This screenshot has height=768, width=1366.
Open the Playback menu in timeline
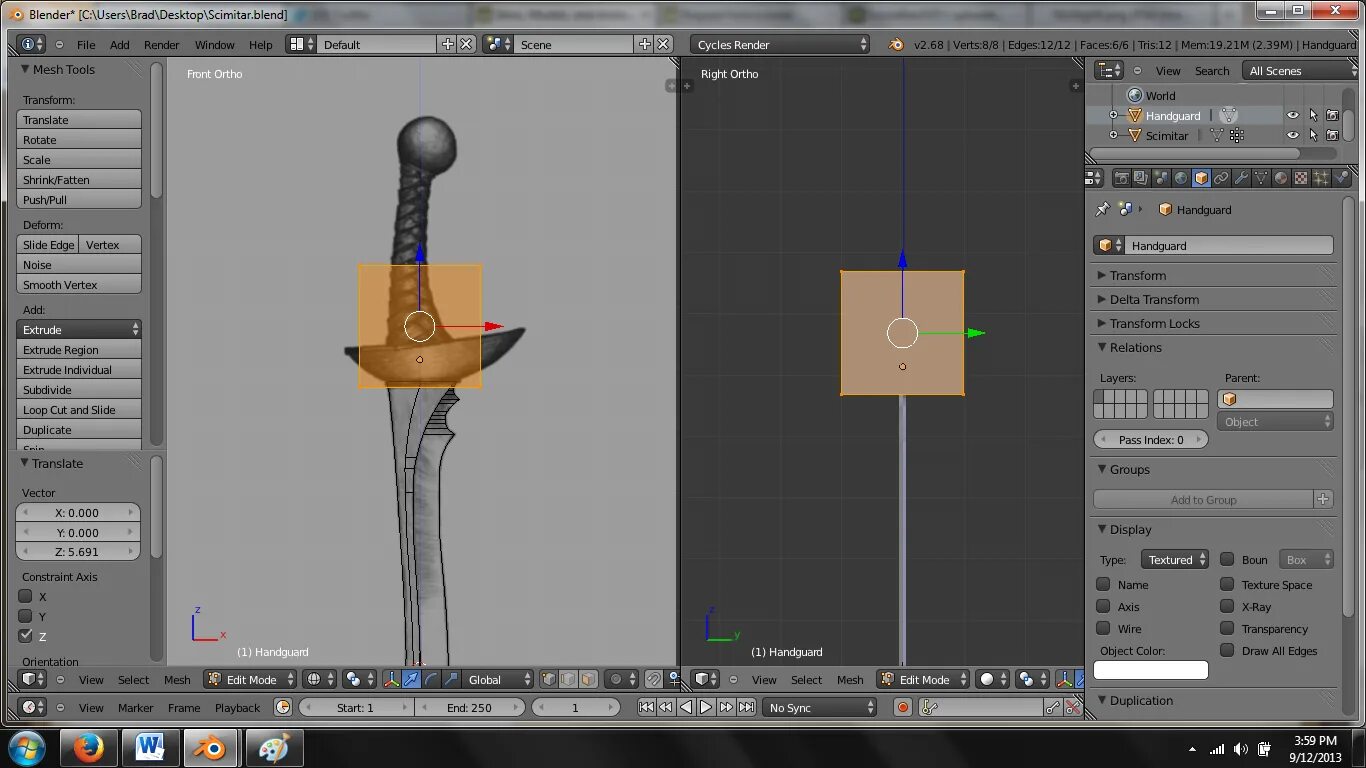pos(237,707)
